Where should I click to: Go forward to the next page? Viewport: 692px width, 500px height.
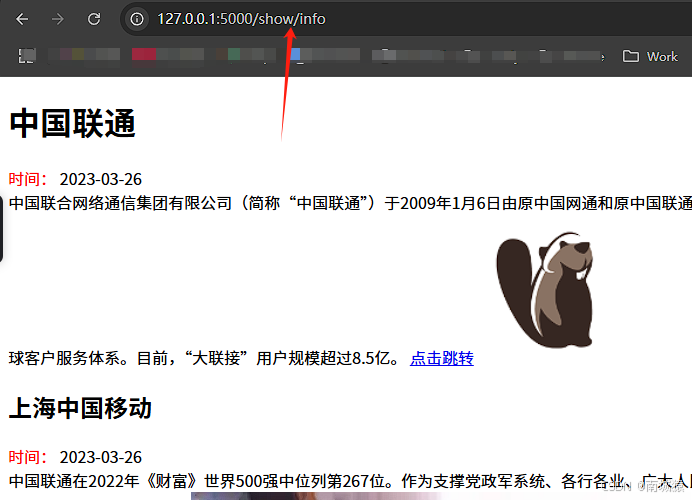point(58,19)
